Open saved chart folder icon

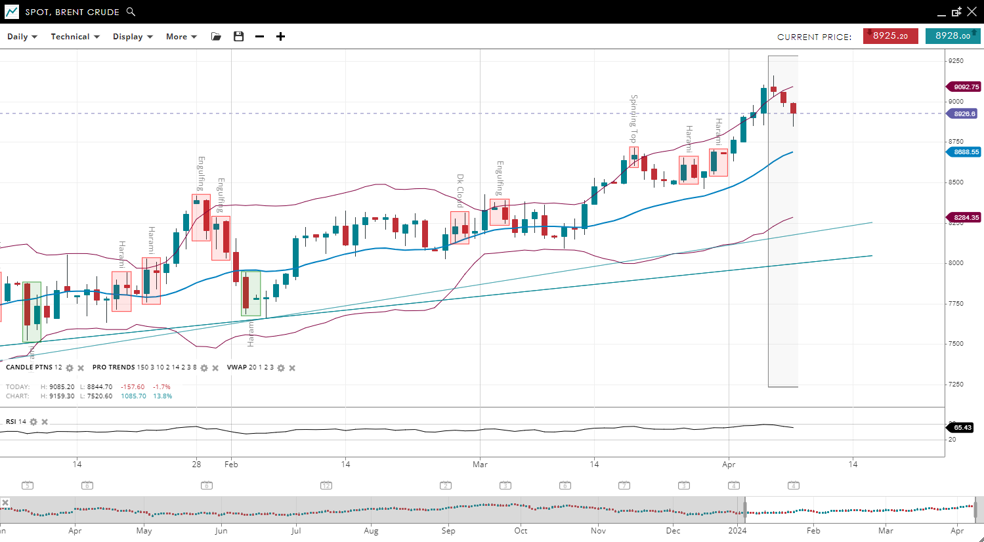[216, 37]
